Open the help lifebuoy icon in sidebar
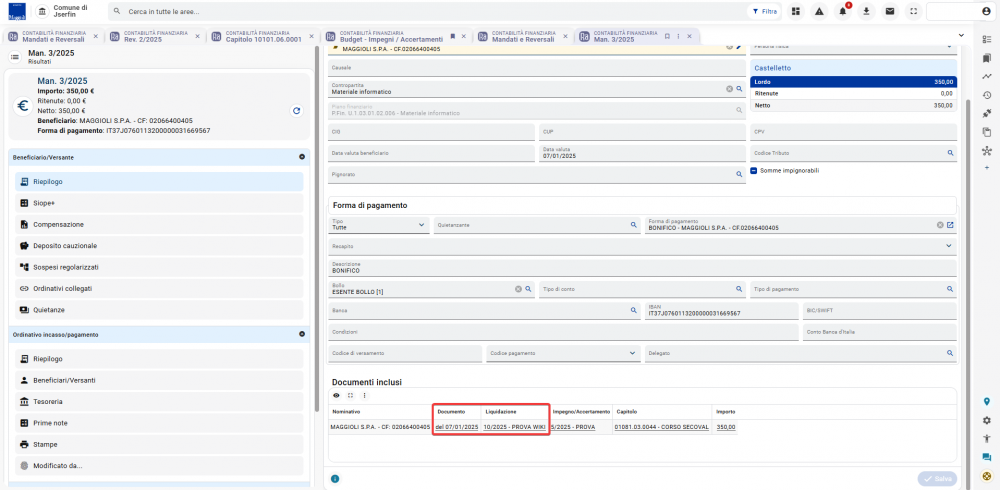The image size is (1000, 490). pos(987,476)
